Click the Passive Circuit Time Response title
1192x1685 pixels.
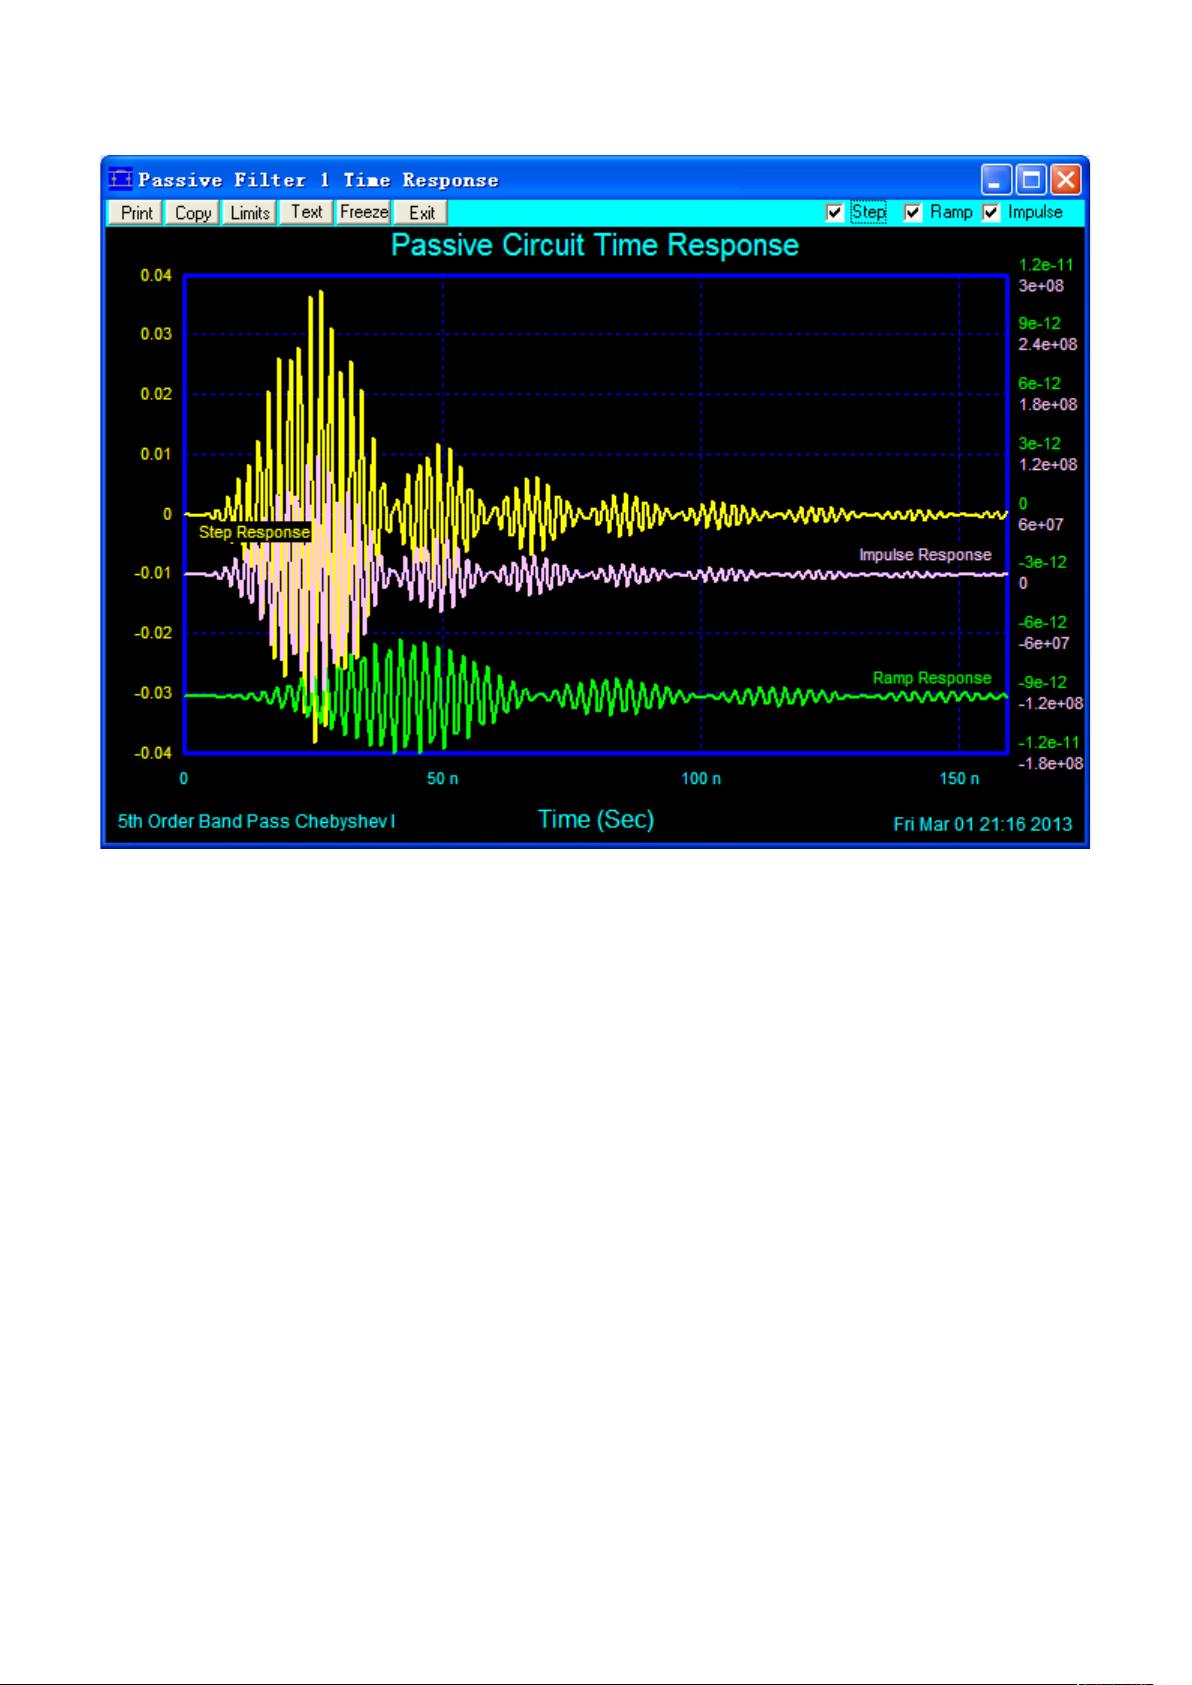[x=595, y=246]
